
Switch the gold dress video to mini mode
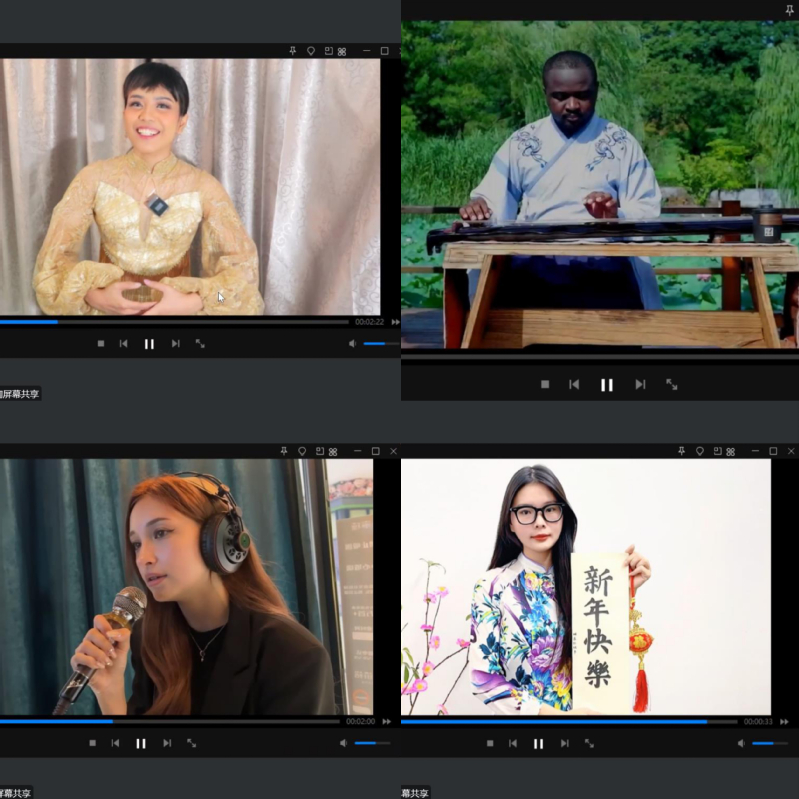[325, 51]
